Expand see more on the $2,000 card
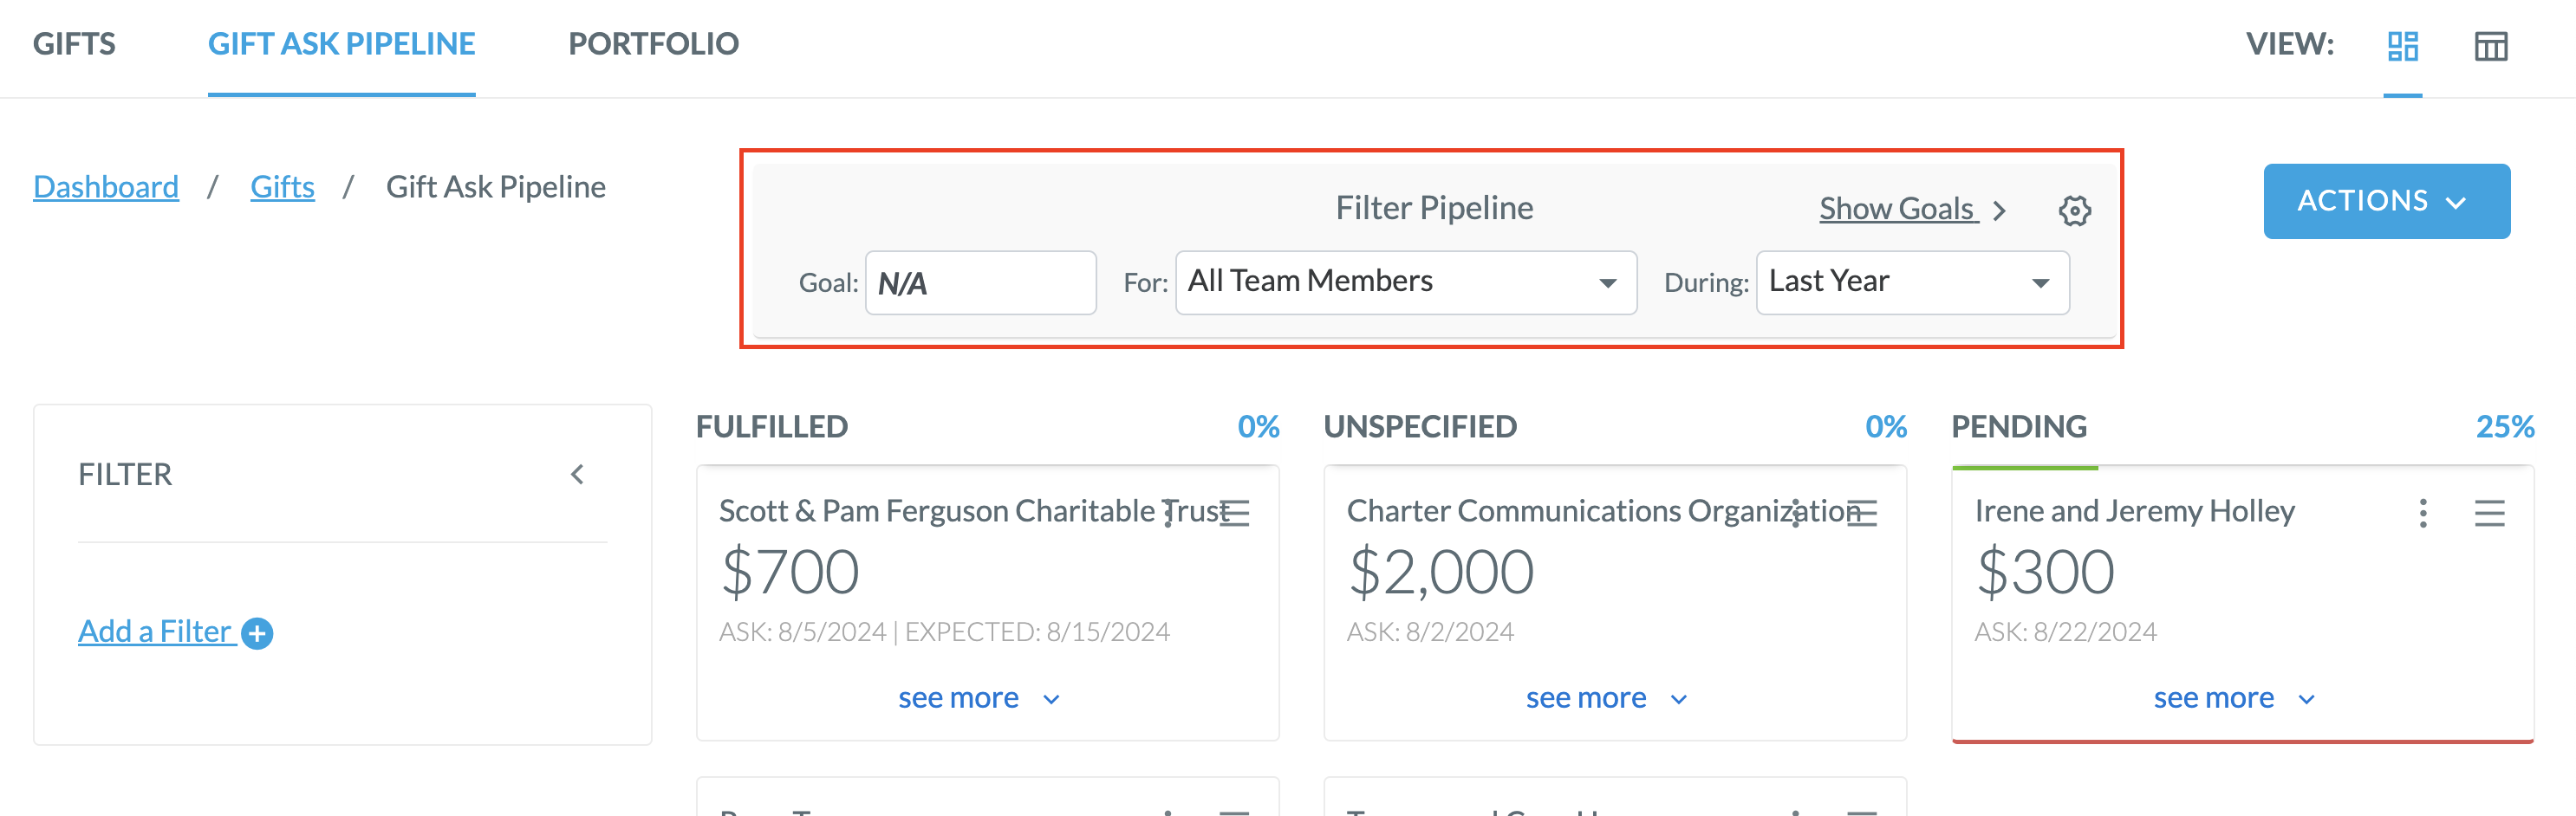 coord(1606,698)
